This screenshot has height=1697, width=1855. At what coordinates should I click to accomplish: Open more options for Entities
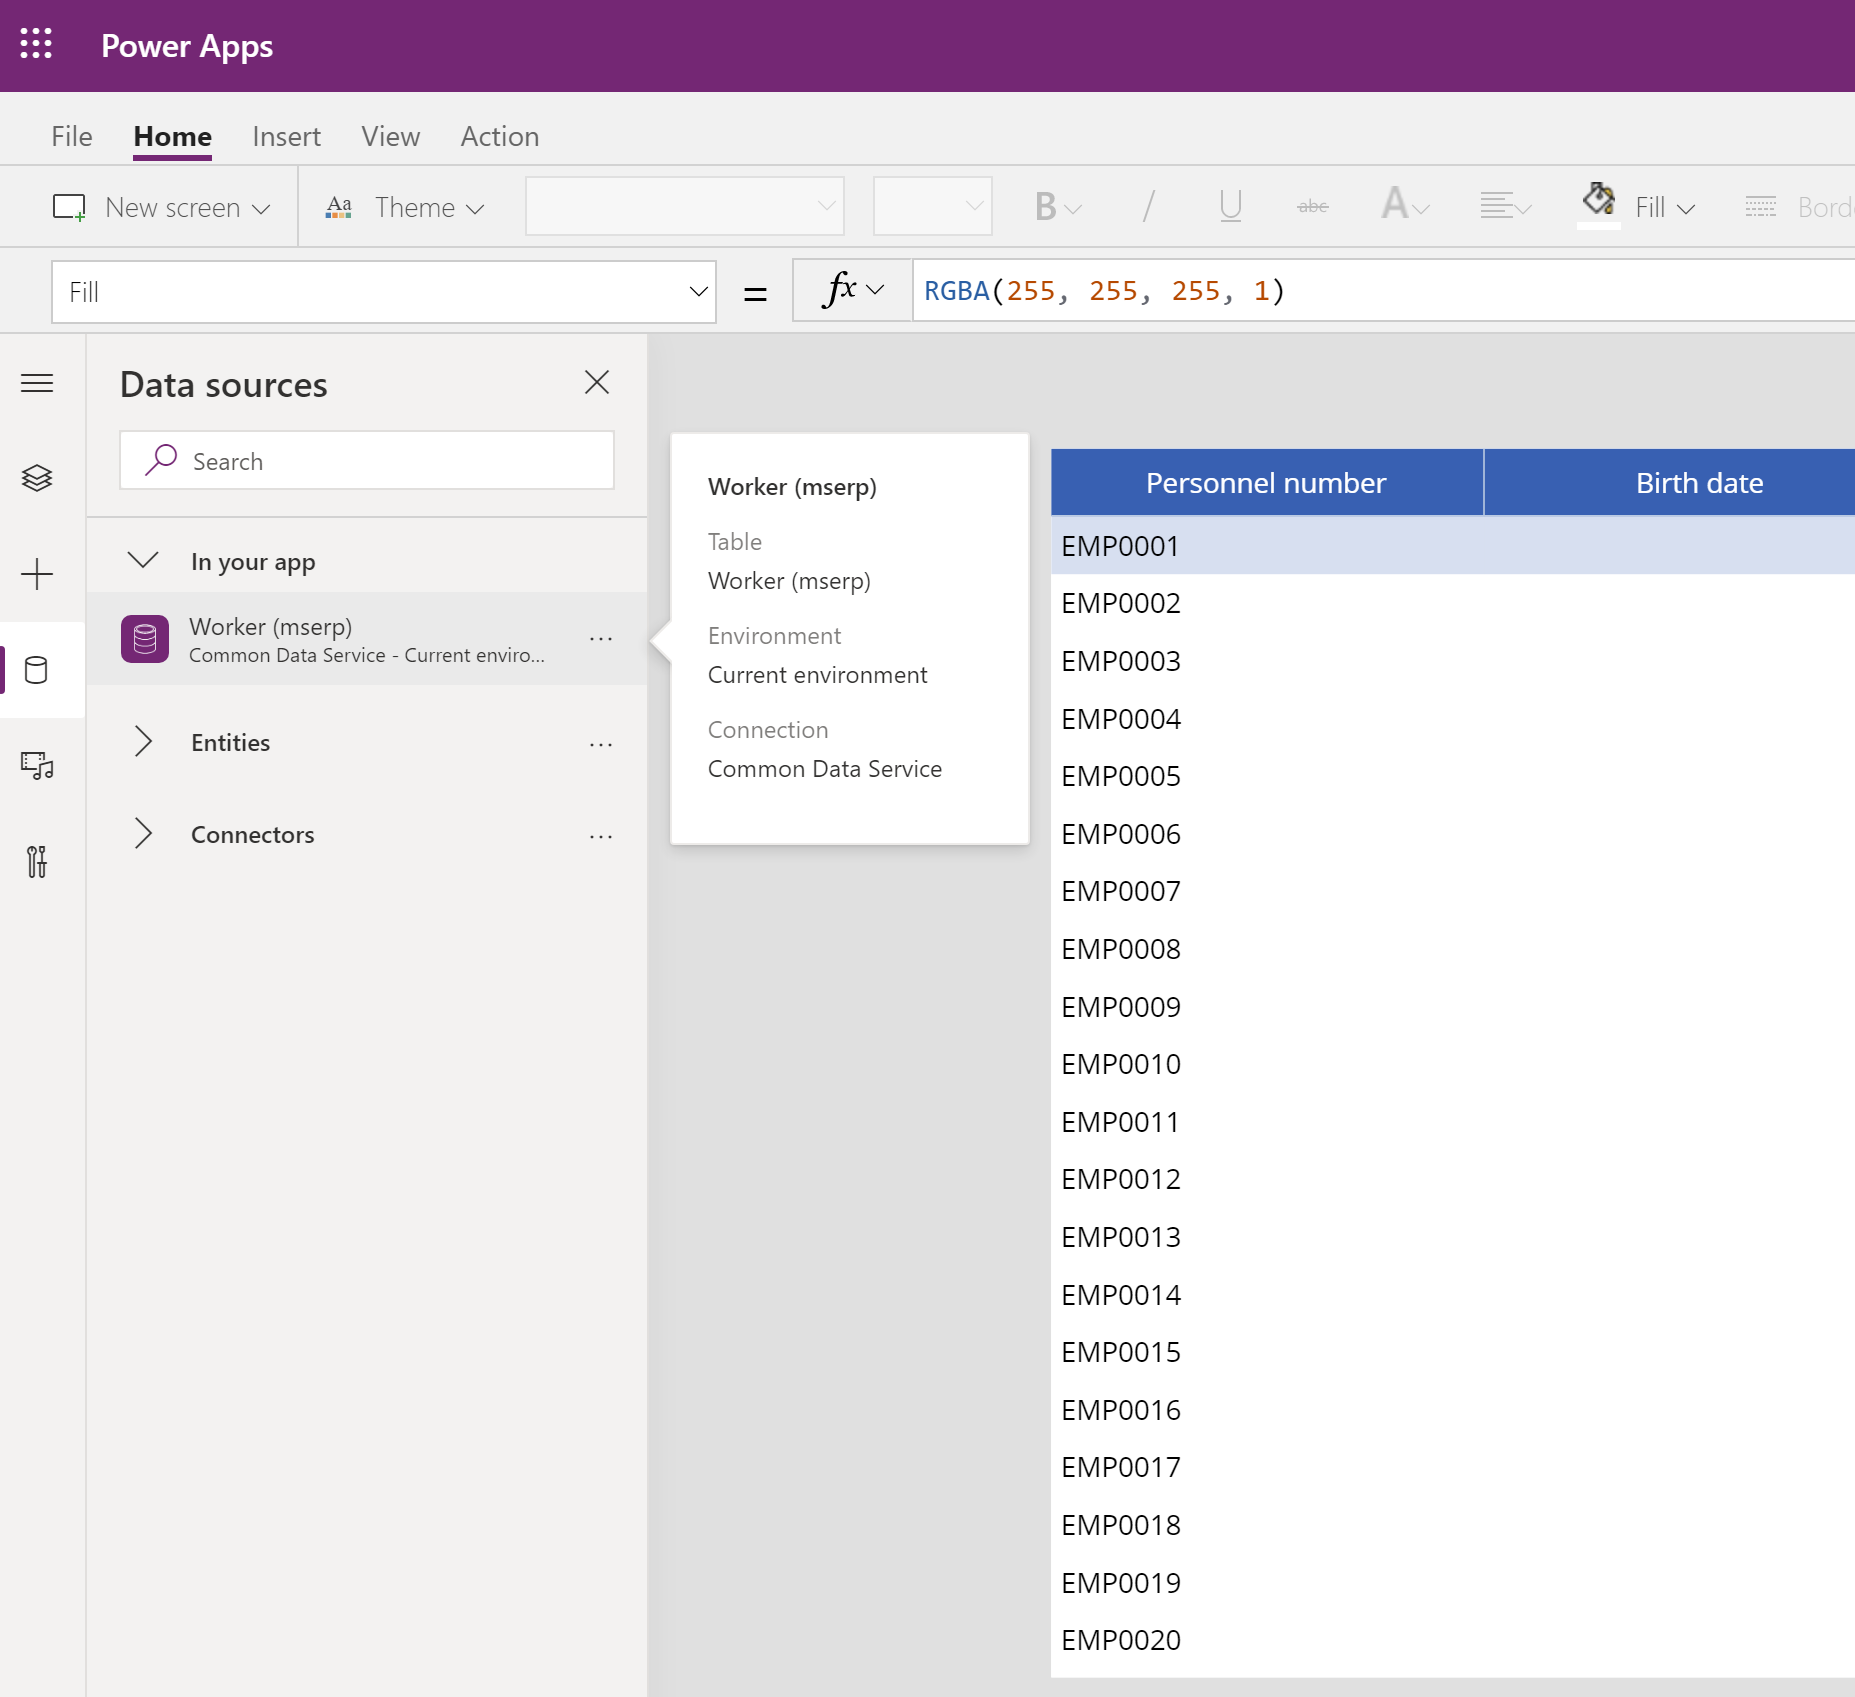[601, 744]
